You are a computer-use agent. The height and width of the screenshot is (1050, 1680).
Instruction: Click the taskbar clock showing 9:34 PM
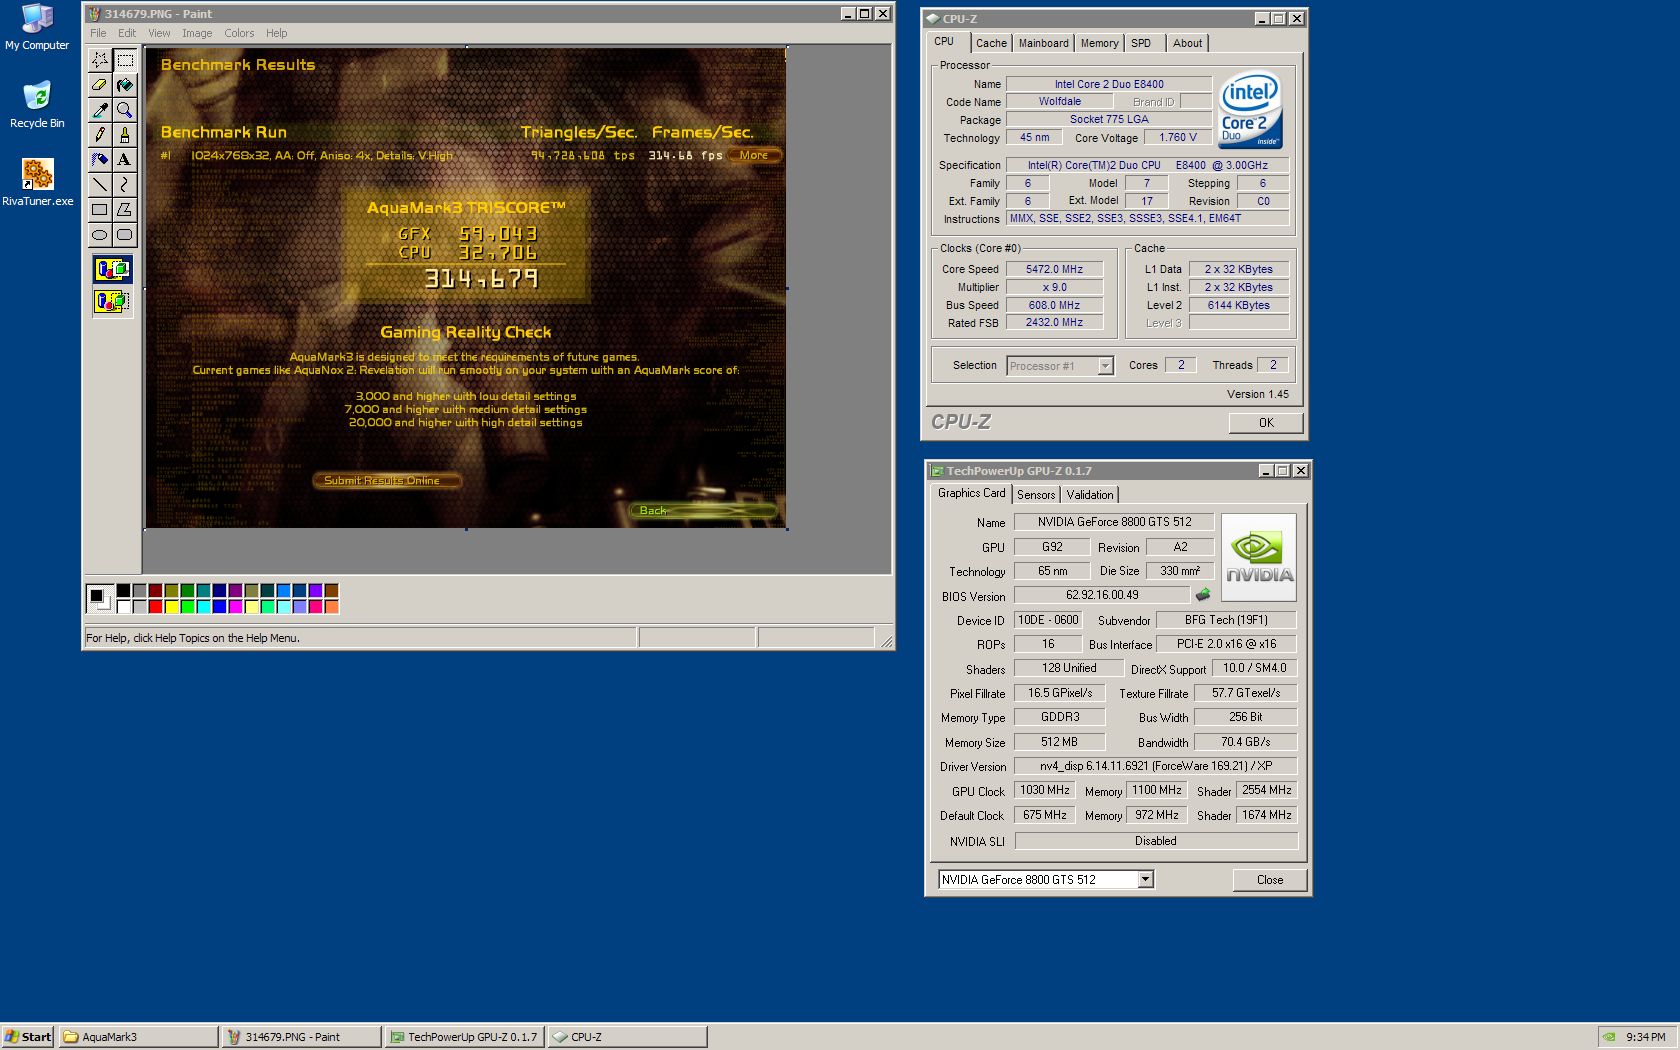click(x=1646, y=1037)
